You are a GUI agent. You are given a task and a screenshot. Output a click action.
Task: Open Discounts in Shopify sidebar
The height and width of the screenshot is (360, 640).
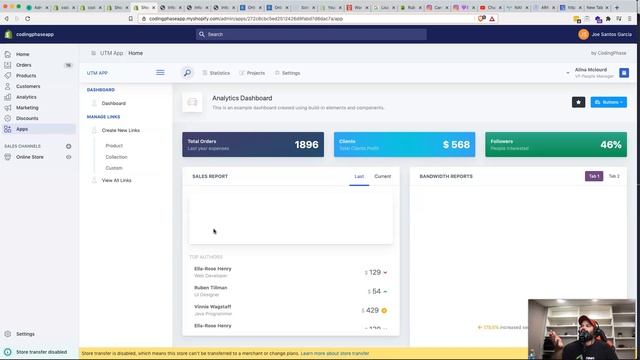pos(27,118)
